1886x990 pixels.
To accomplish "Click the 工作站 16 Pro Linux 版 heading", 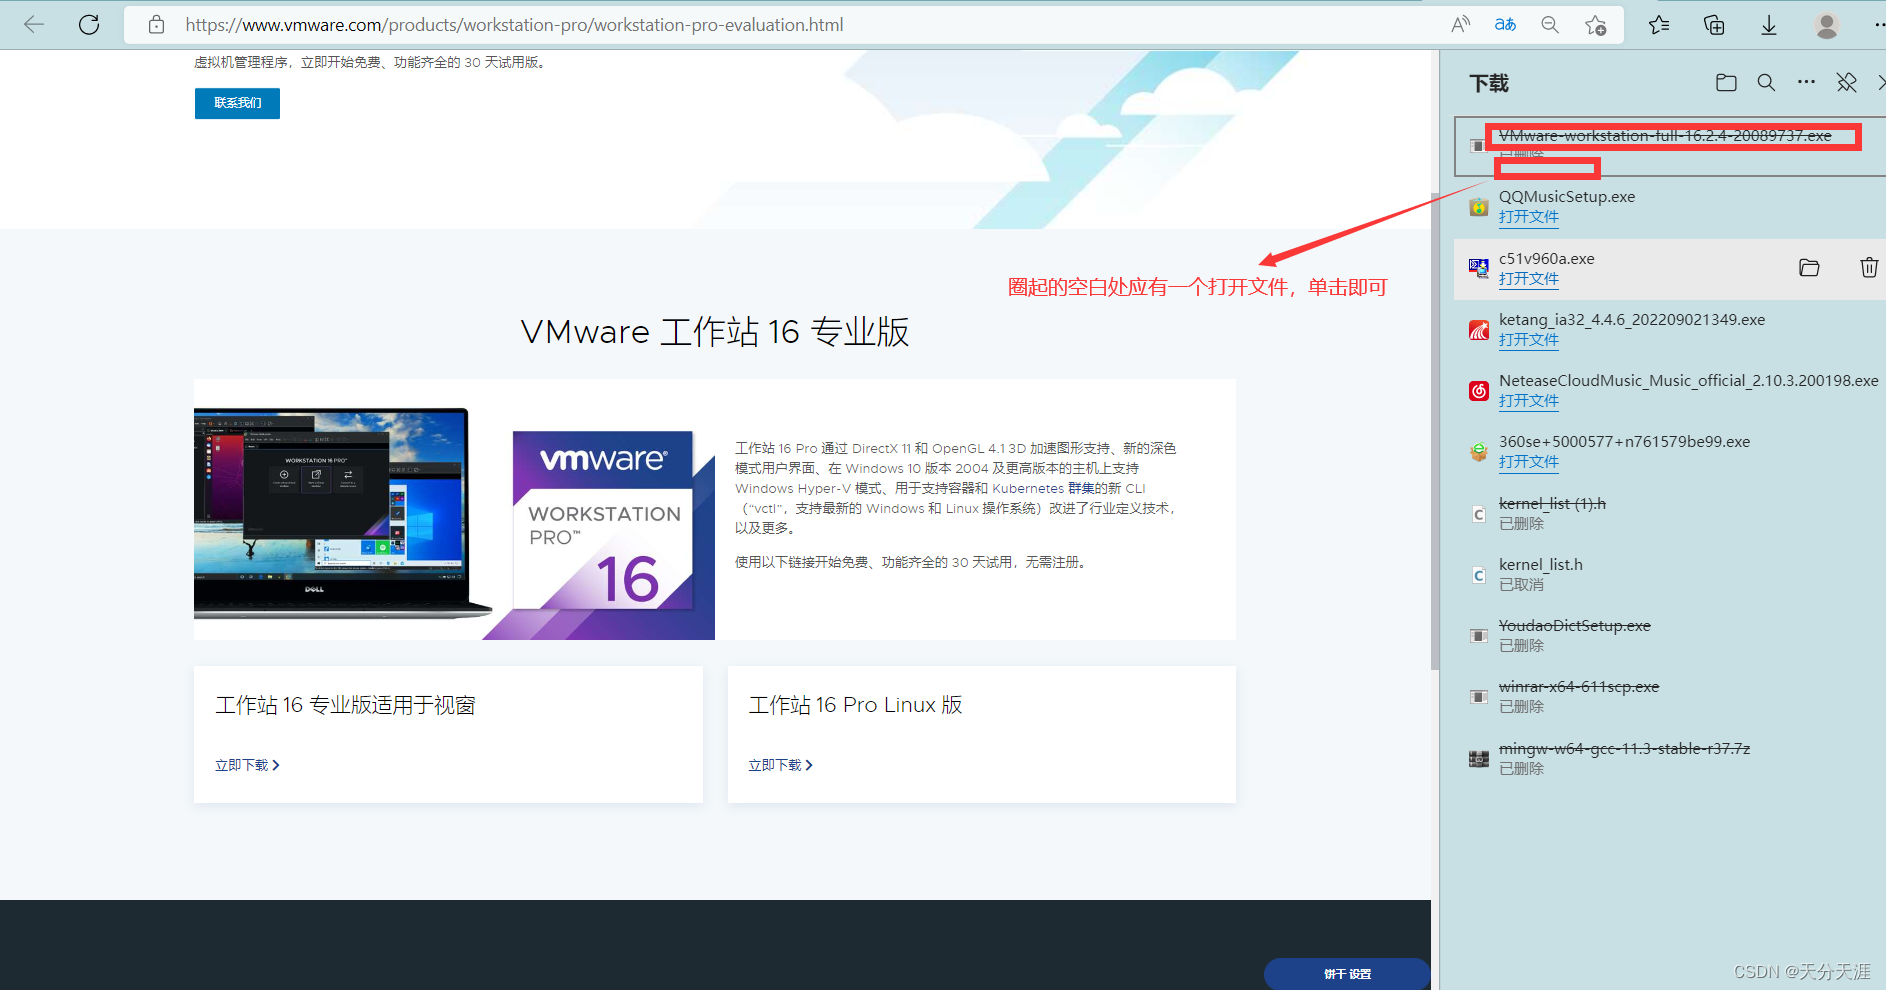I will (855, 705).
